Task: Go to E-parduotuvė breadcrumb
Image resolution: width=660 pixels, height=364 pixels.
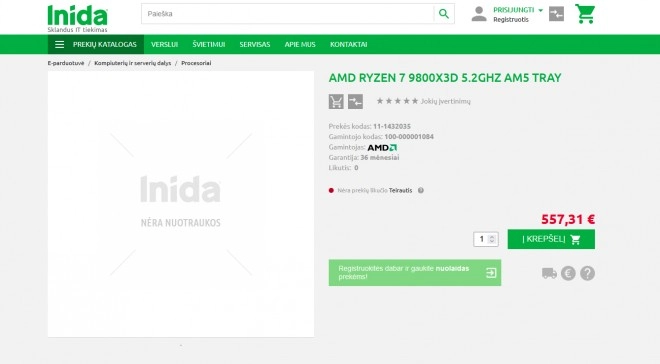Action: click(66, 63)
